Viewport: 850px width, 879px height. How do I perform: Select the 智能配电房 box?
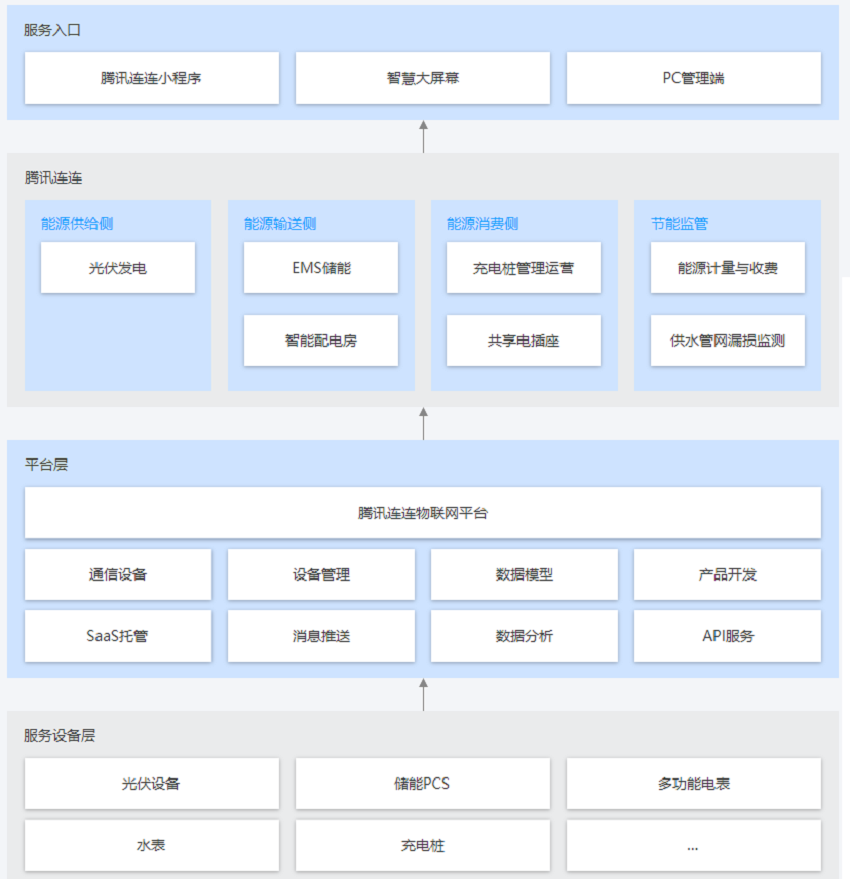click(x=321, y=340)
